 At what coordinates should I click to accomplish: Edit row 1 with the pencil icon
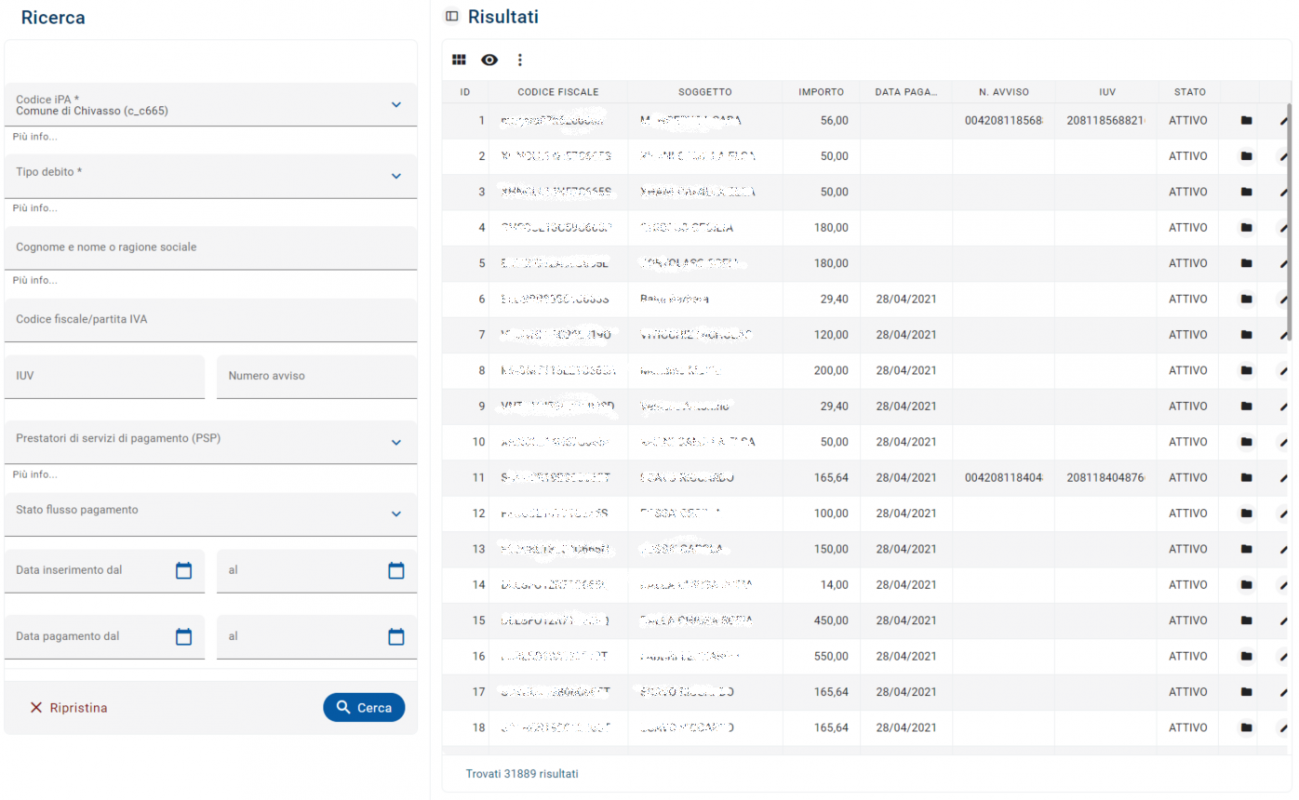coord(1284,121)
